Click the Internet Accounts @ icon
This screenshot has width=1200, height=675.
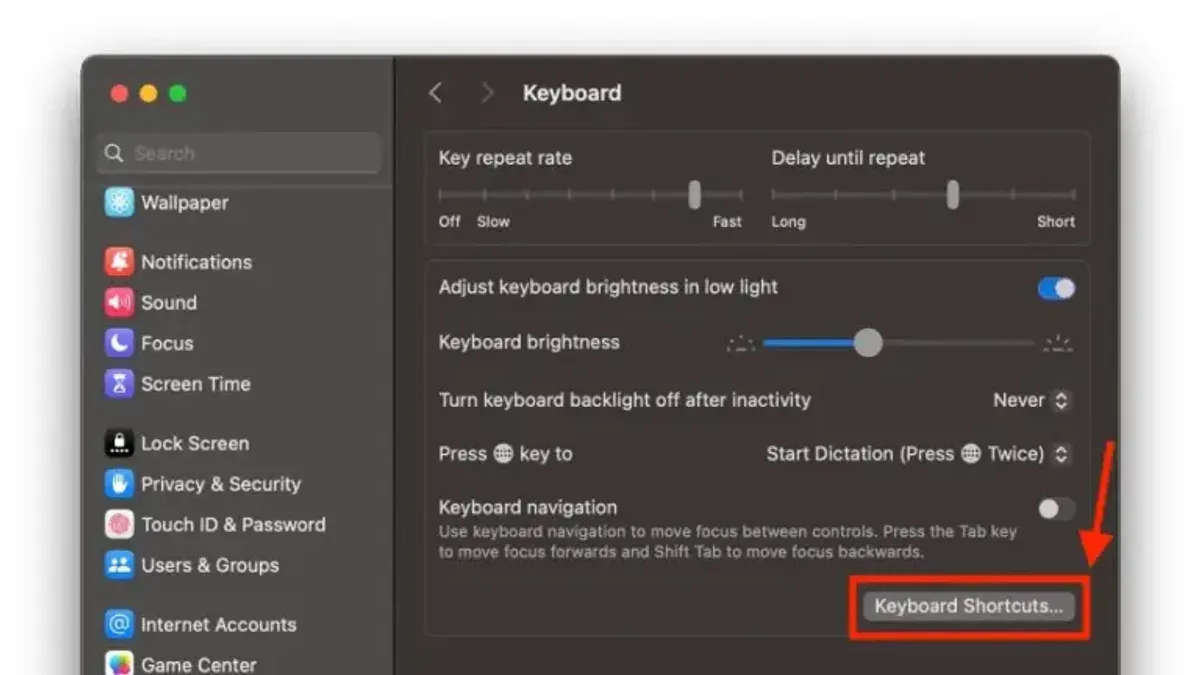coord(119,624)
